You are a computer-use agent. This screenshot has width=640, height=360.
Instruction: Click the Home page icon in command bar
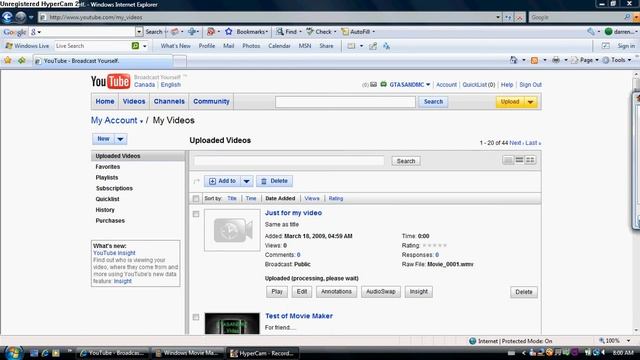point(514,60)
